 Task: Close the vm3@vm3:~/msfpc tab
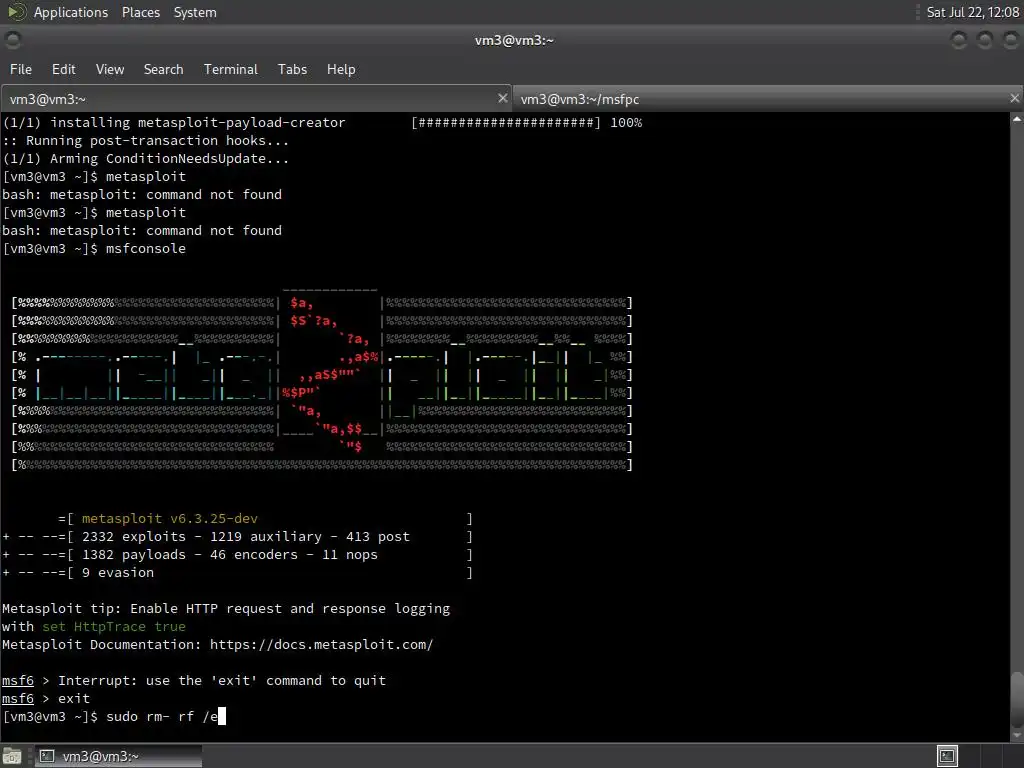click(x=1014, y=98)
